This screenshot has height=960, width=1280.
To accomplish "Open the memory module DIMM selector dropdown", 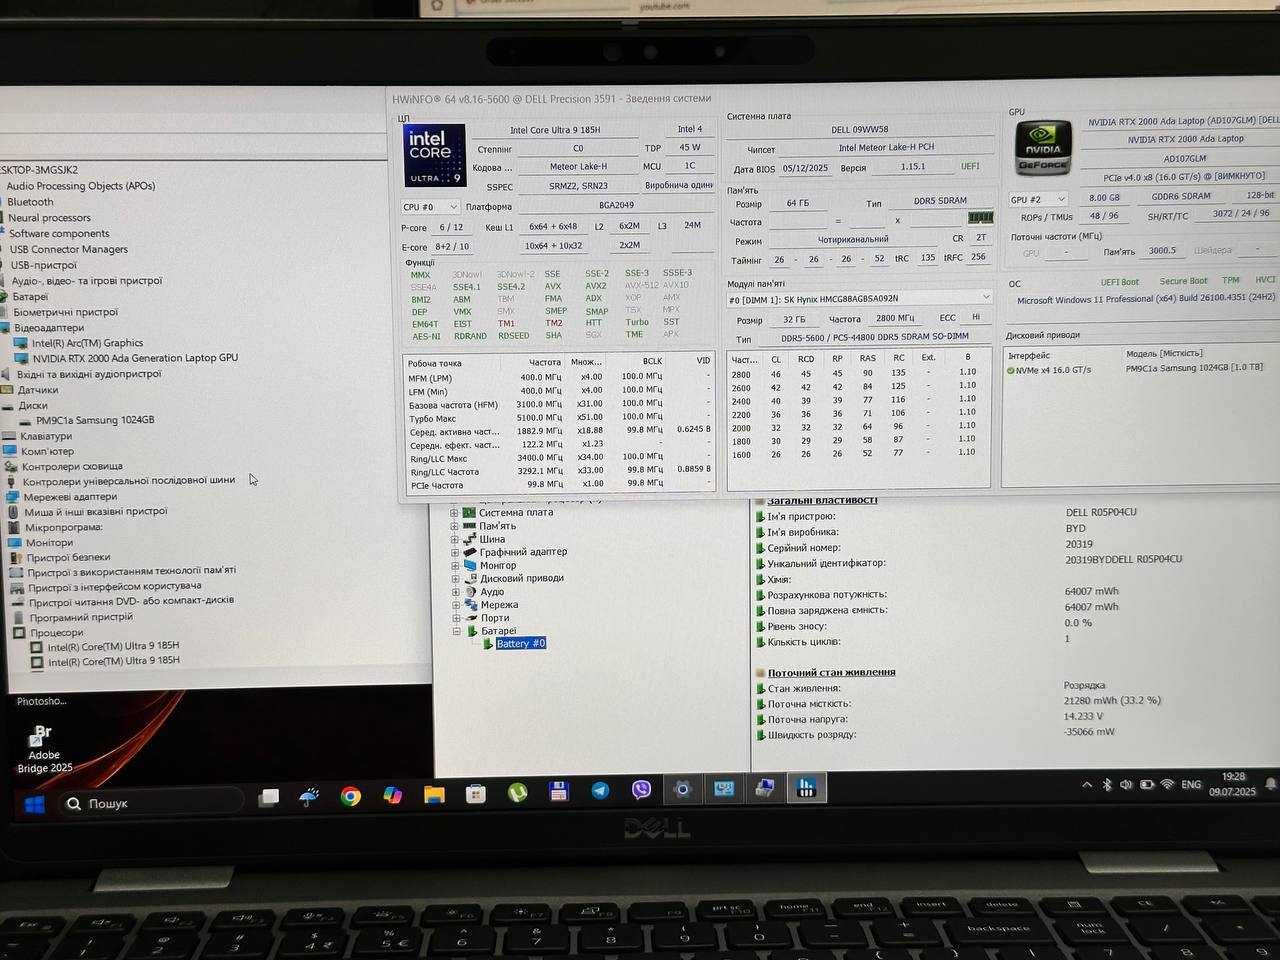I will [x=859, y=298].
